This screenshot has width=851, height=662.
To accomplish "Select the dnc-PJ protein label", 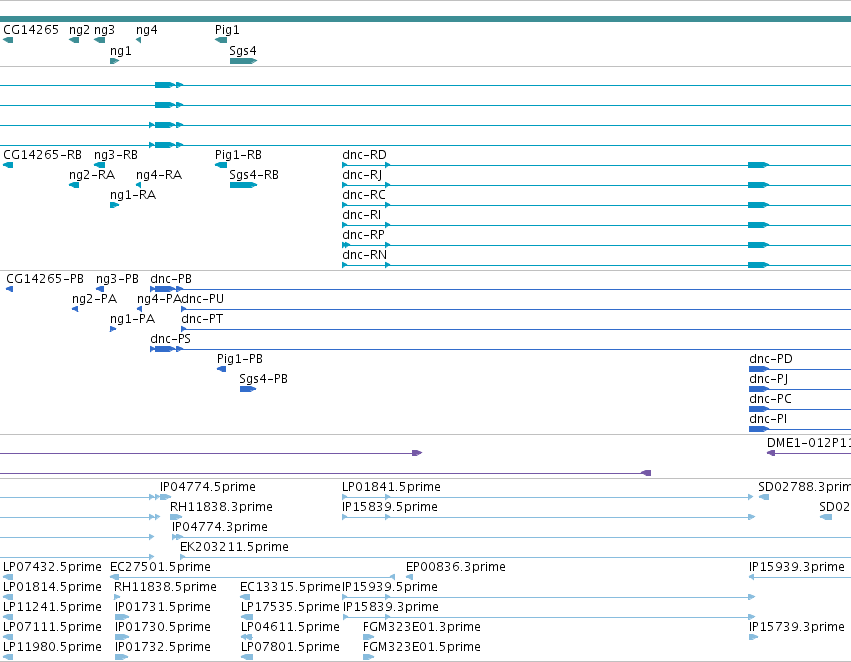I will (x=769, y=379).
